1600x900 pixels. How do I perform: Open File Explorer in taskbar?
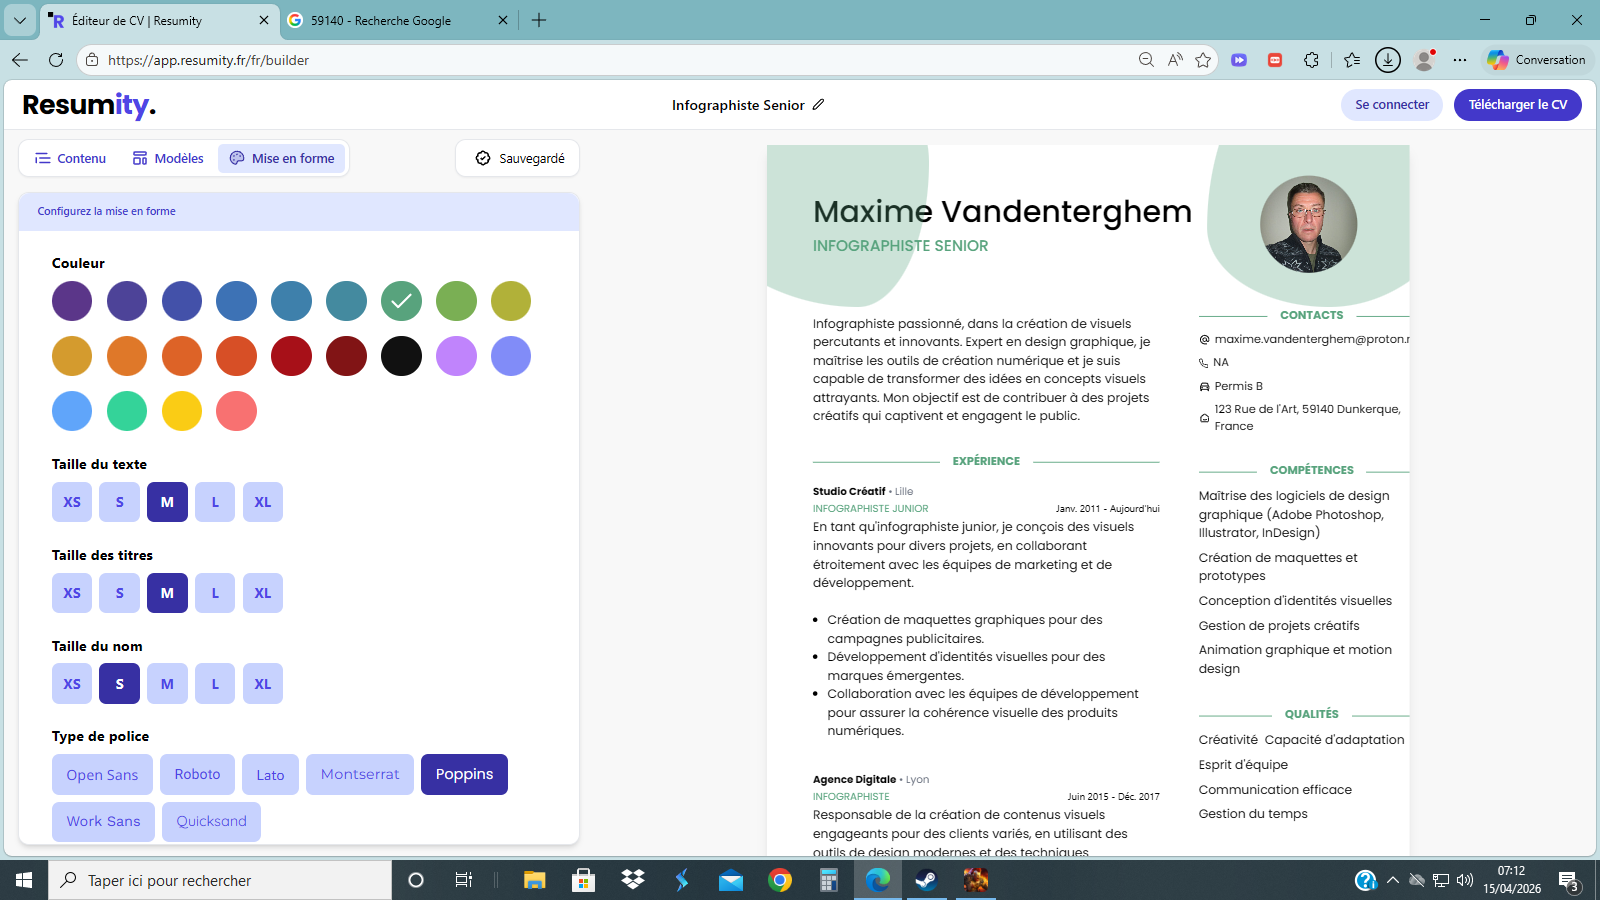coord(535,880)
